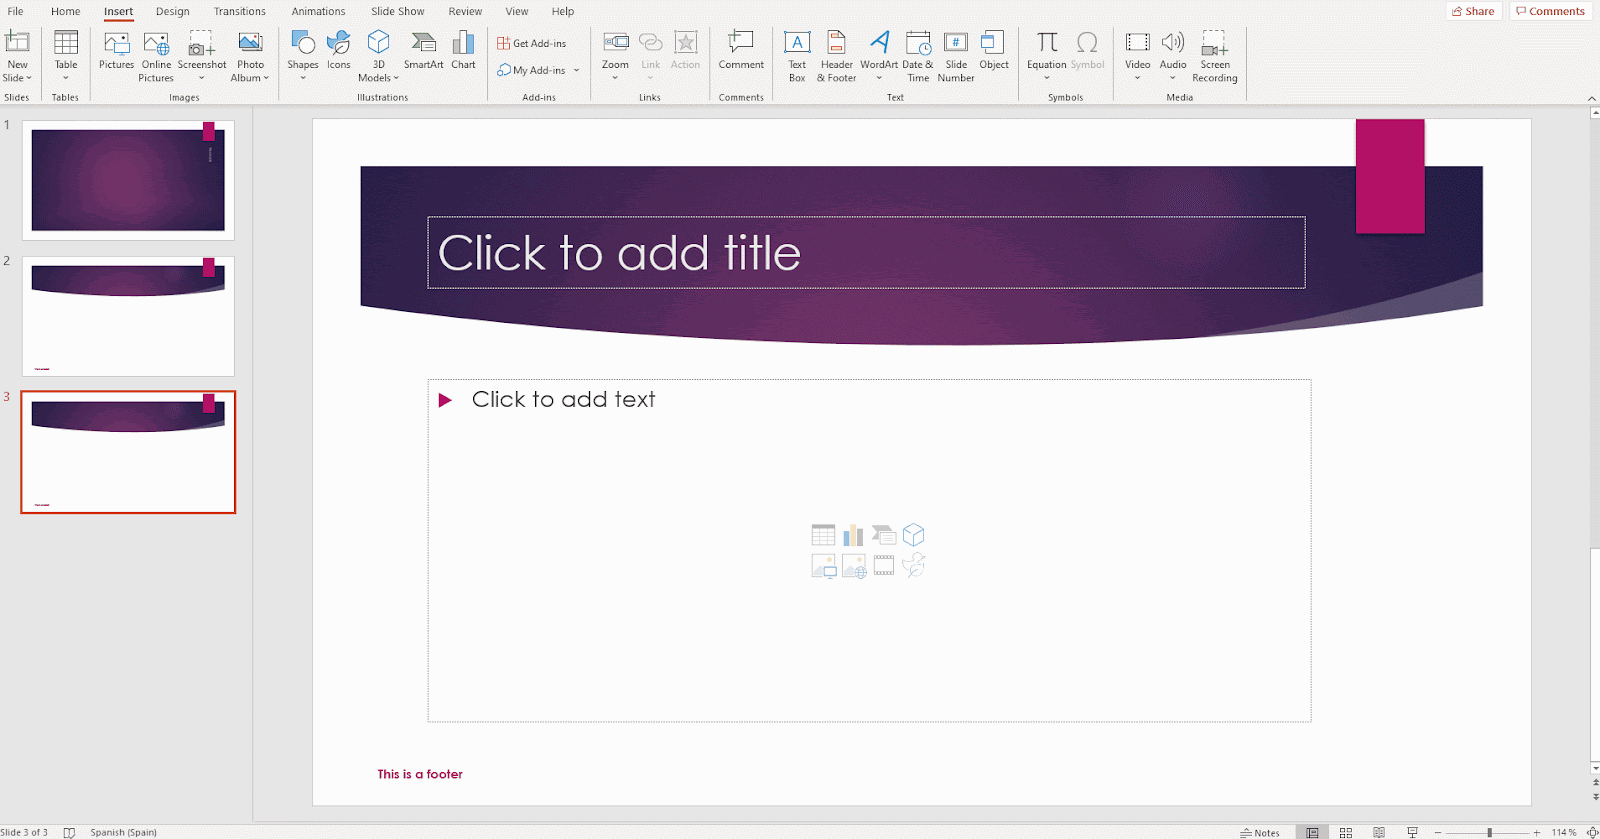
Task: Add a new Comment from the ribbon
Action: [741, 52]
